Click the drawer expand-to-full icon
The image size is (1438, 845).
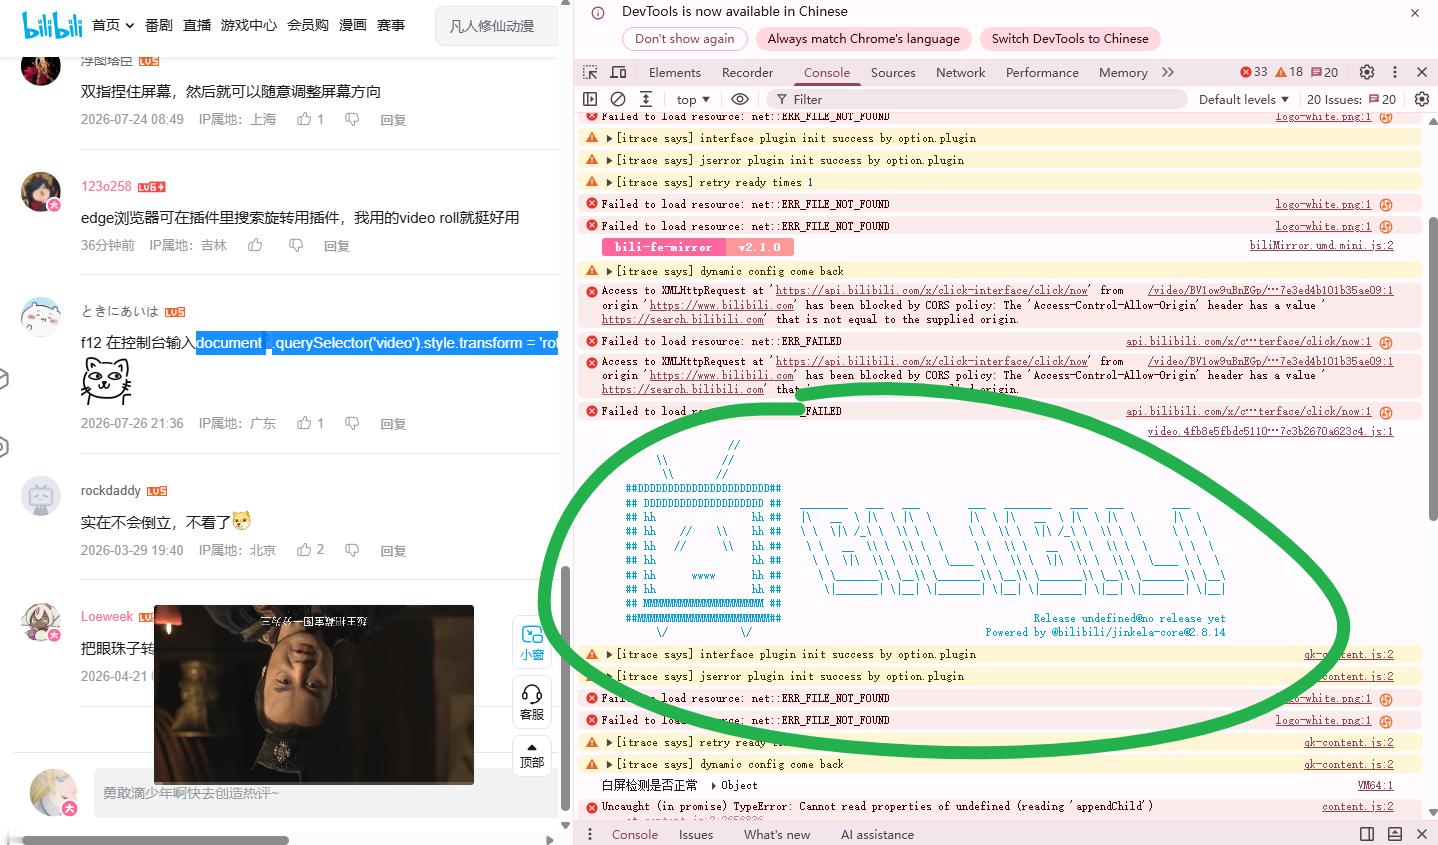click(x=1395, y=834)
